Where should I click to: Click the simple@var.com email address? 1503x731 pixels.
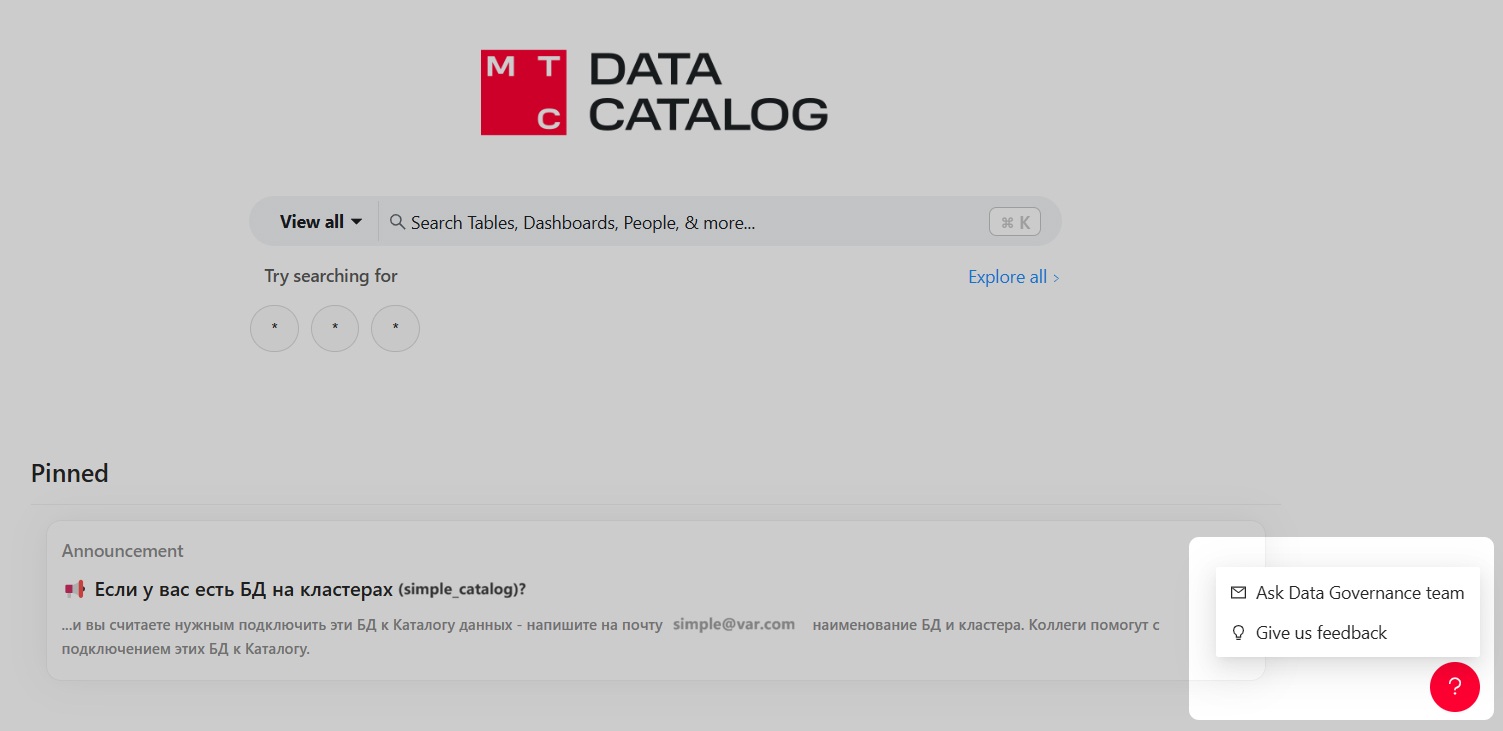click(x=734, y=624)
